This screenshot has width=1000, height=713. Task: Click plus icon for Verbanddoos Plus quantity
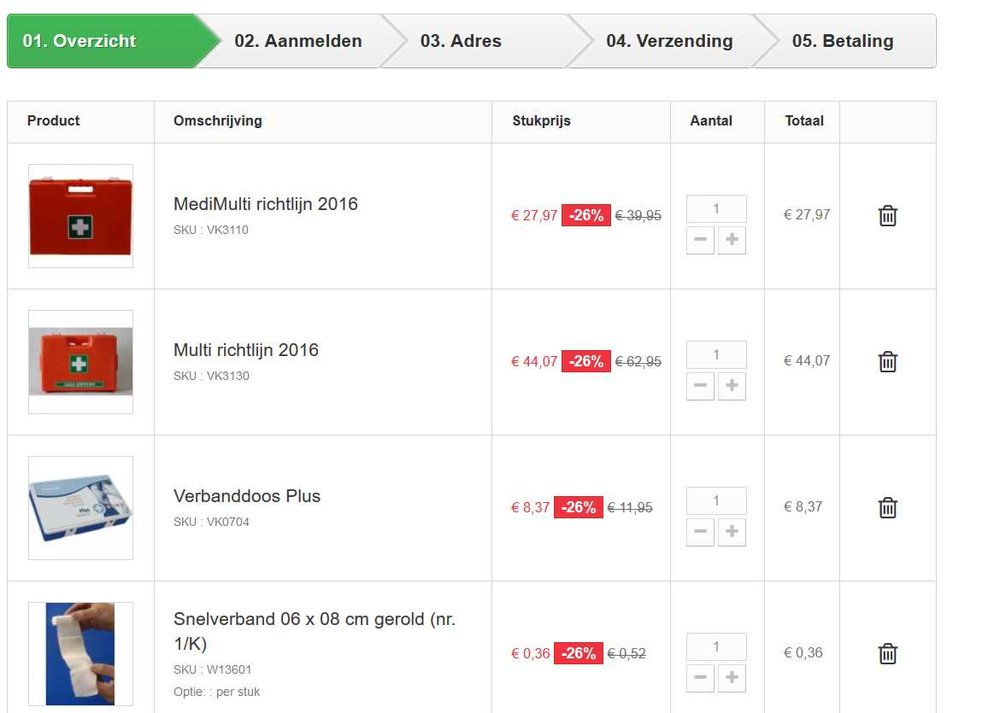click(x=731, y=532)
